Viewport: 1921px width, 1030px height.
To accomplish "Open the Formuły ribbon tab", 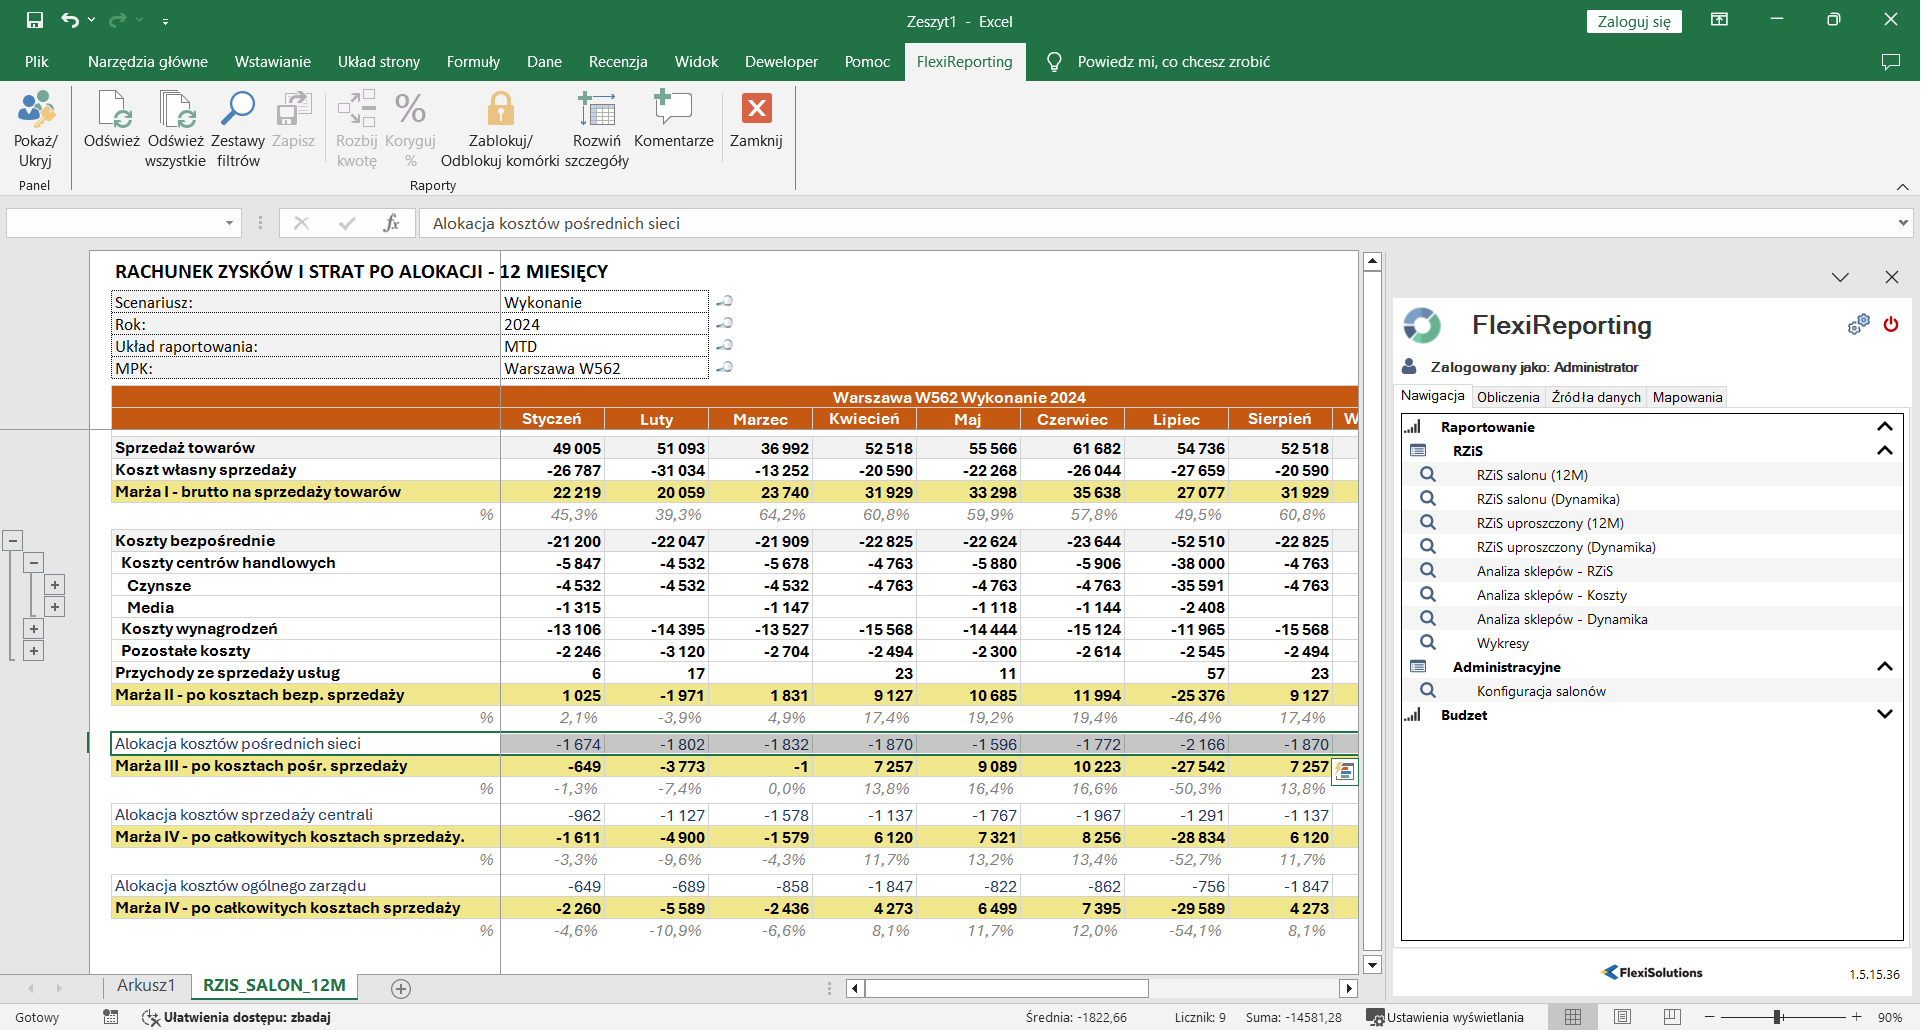I will (473, 62).
